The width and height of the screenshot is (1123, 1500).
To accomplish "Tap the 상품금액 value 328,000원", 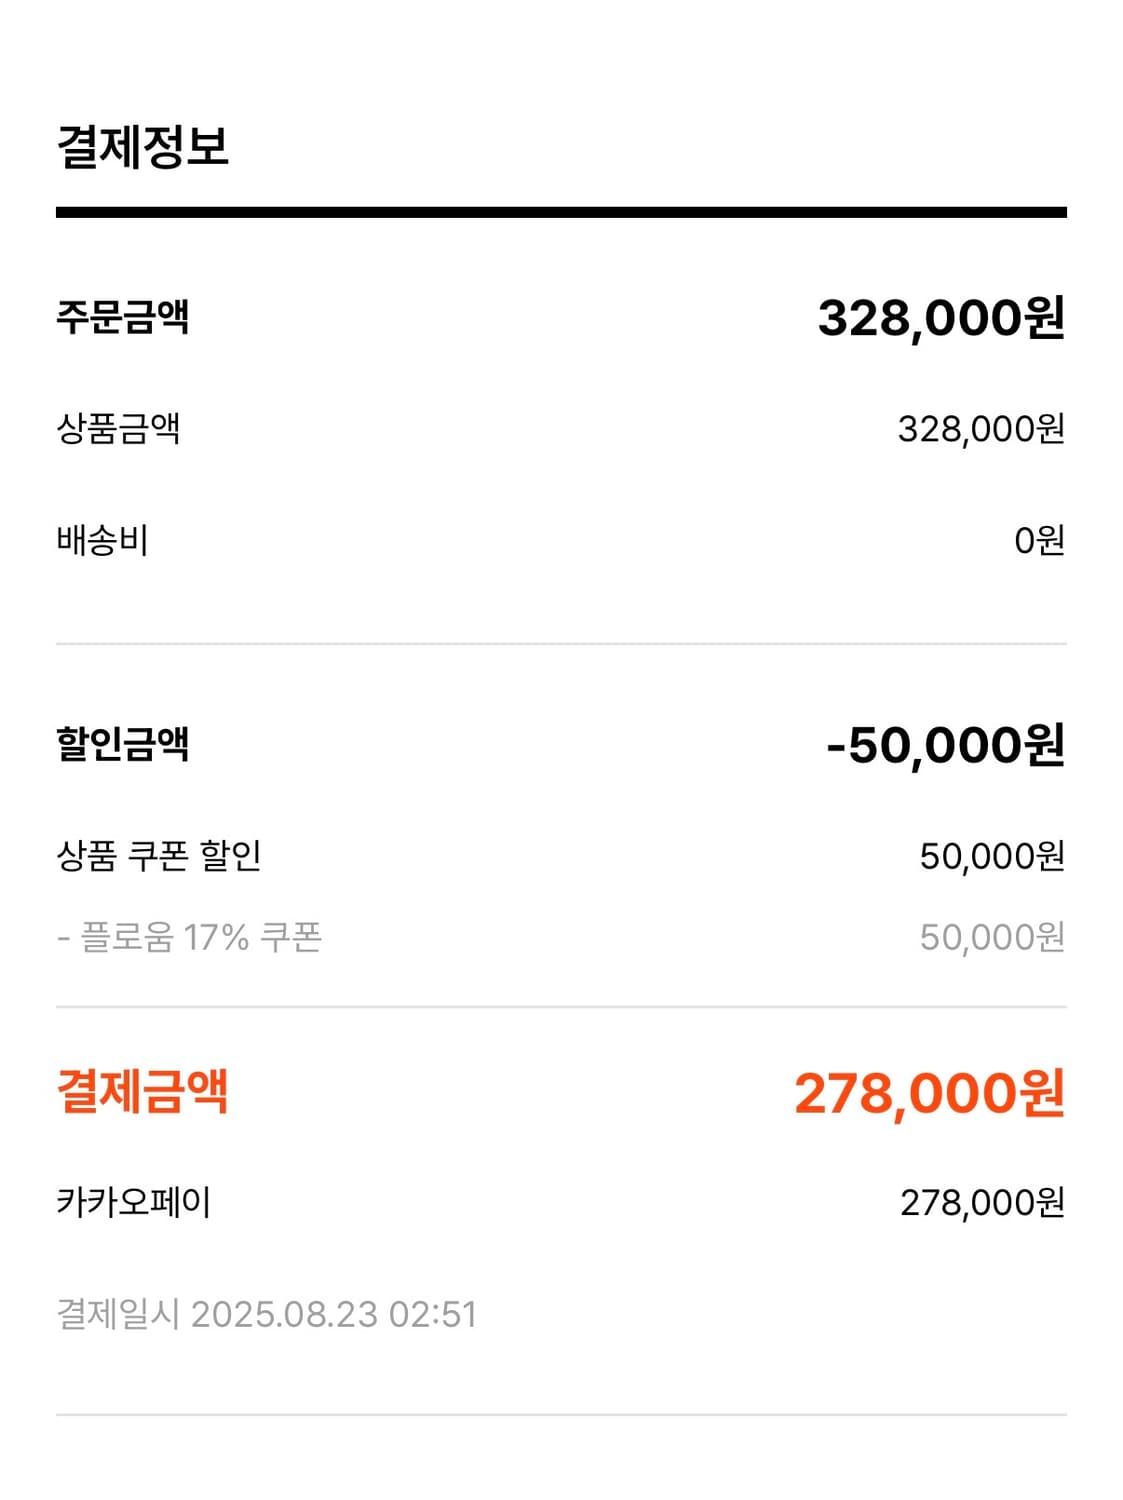I will [x=981, y=429].
